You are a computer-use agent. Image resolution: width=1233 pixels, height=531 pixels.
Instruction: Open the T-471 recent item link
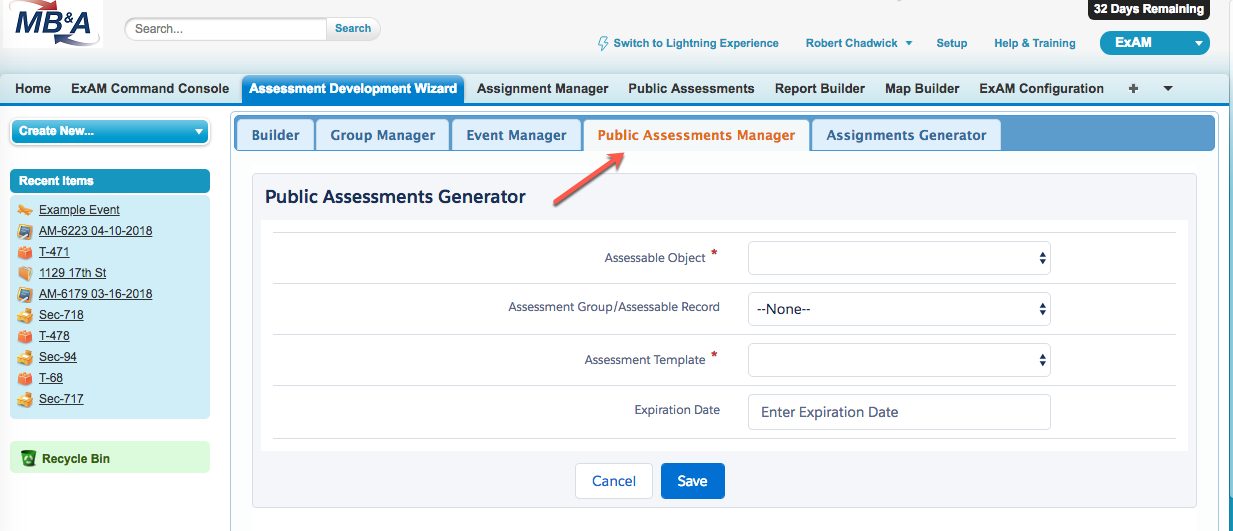(54, 252)
